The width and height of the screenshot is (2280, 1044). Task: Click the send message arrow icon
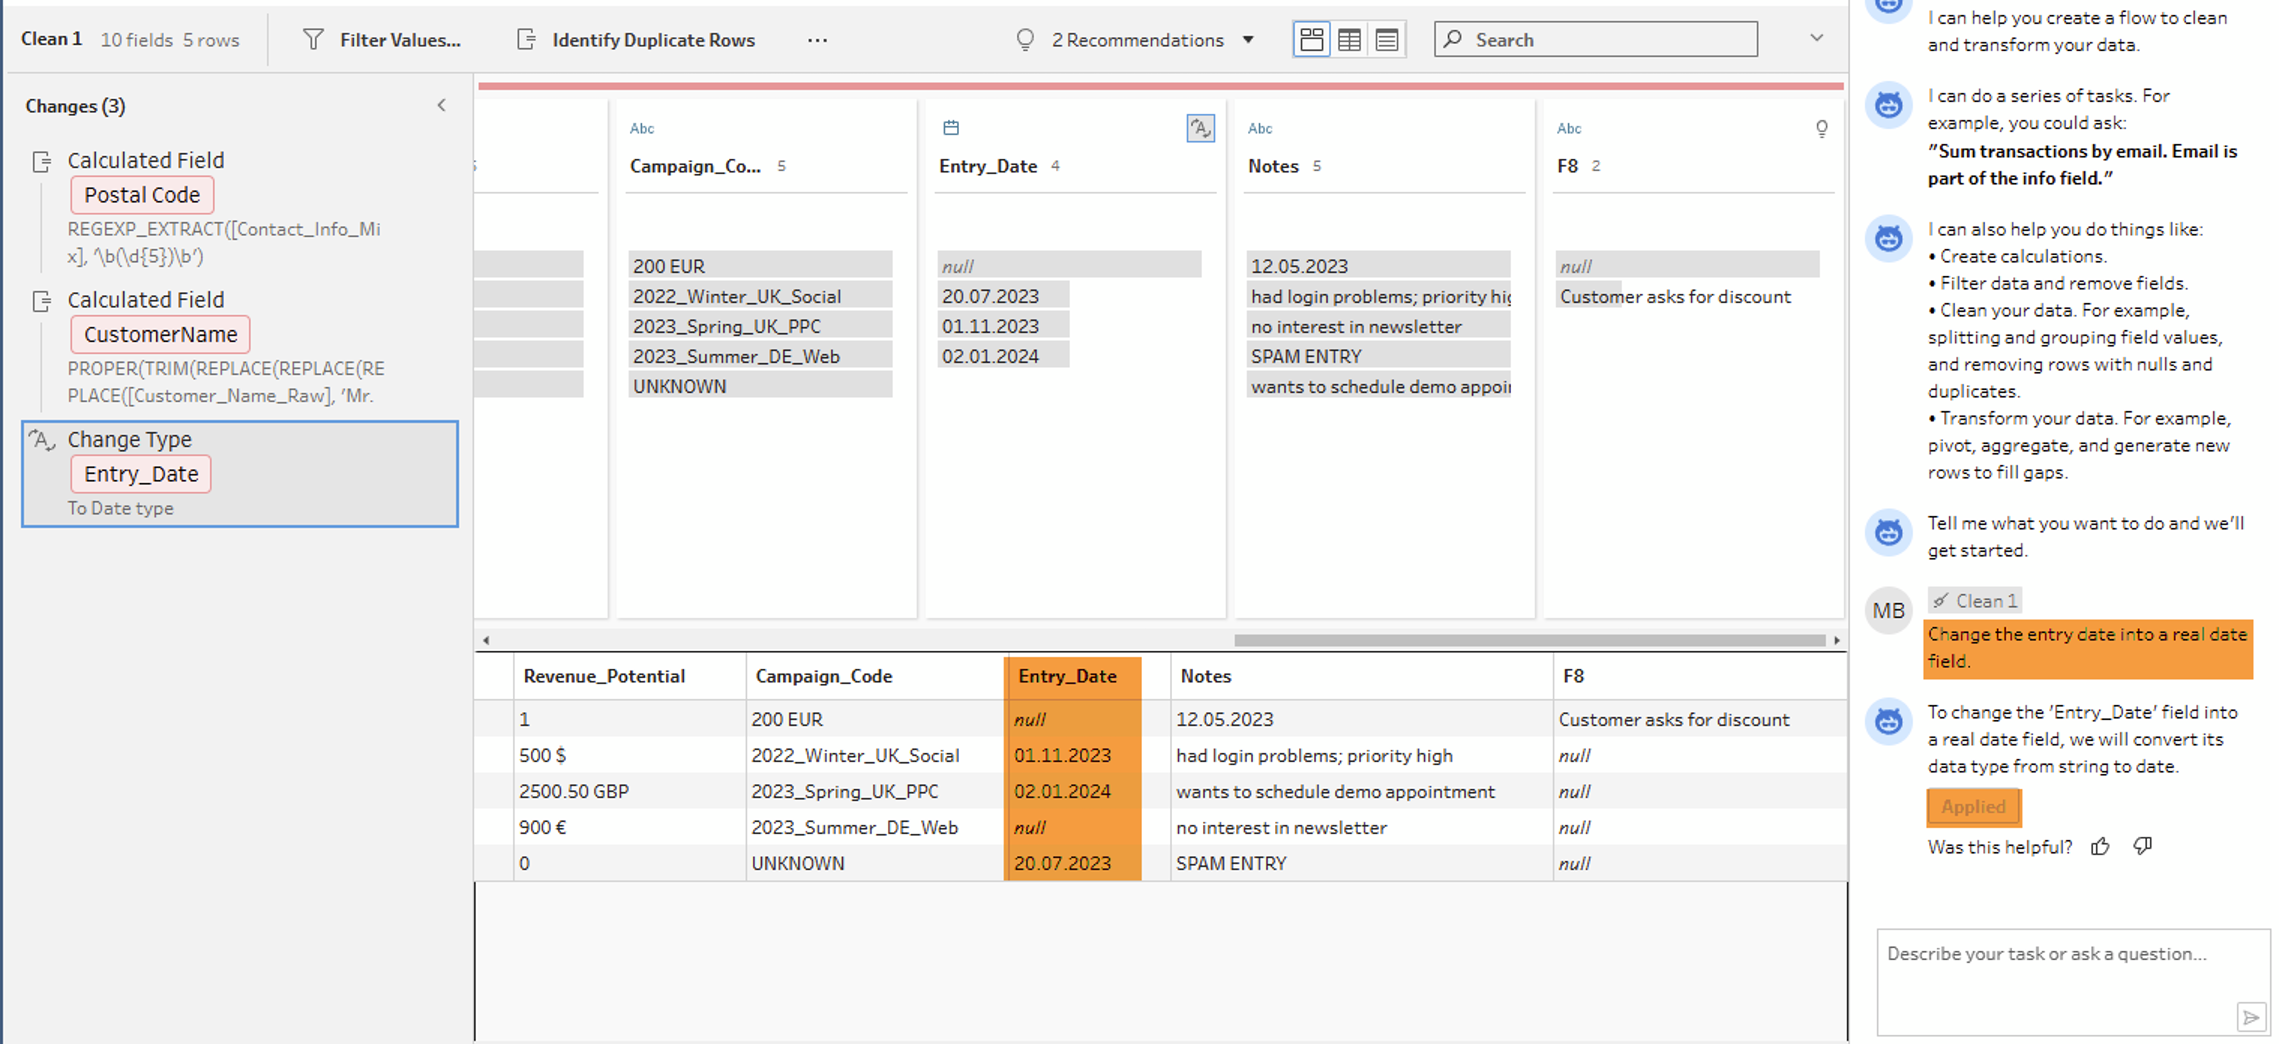2250,1017
